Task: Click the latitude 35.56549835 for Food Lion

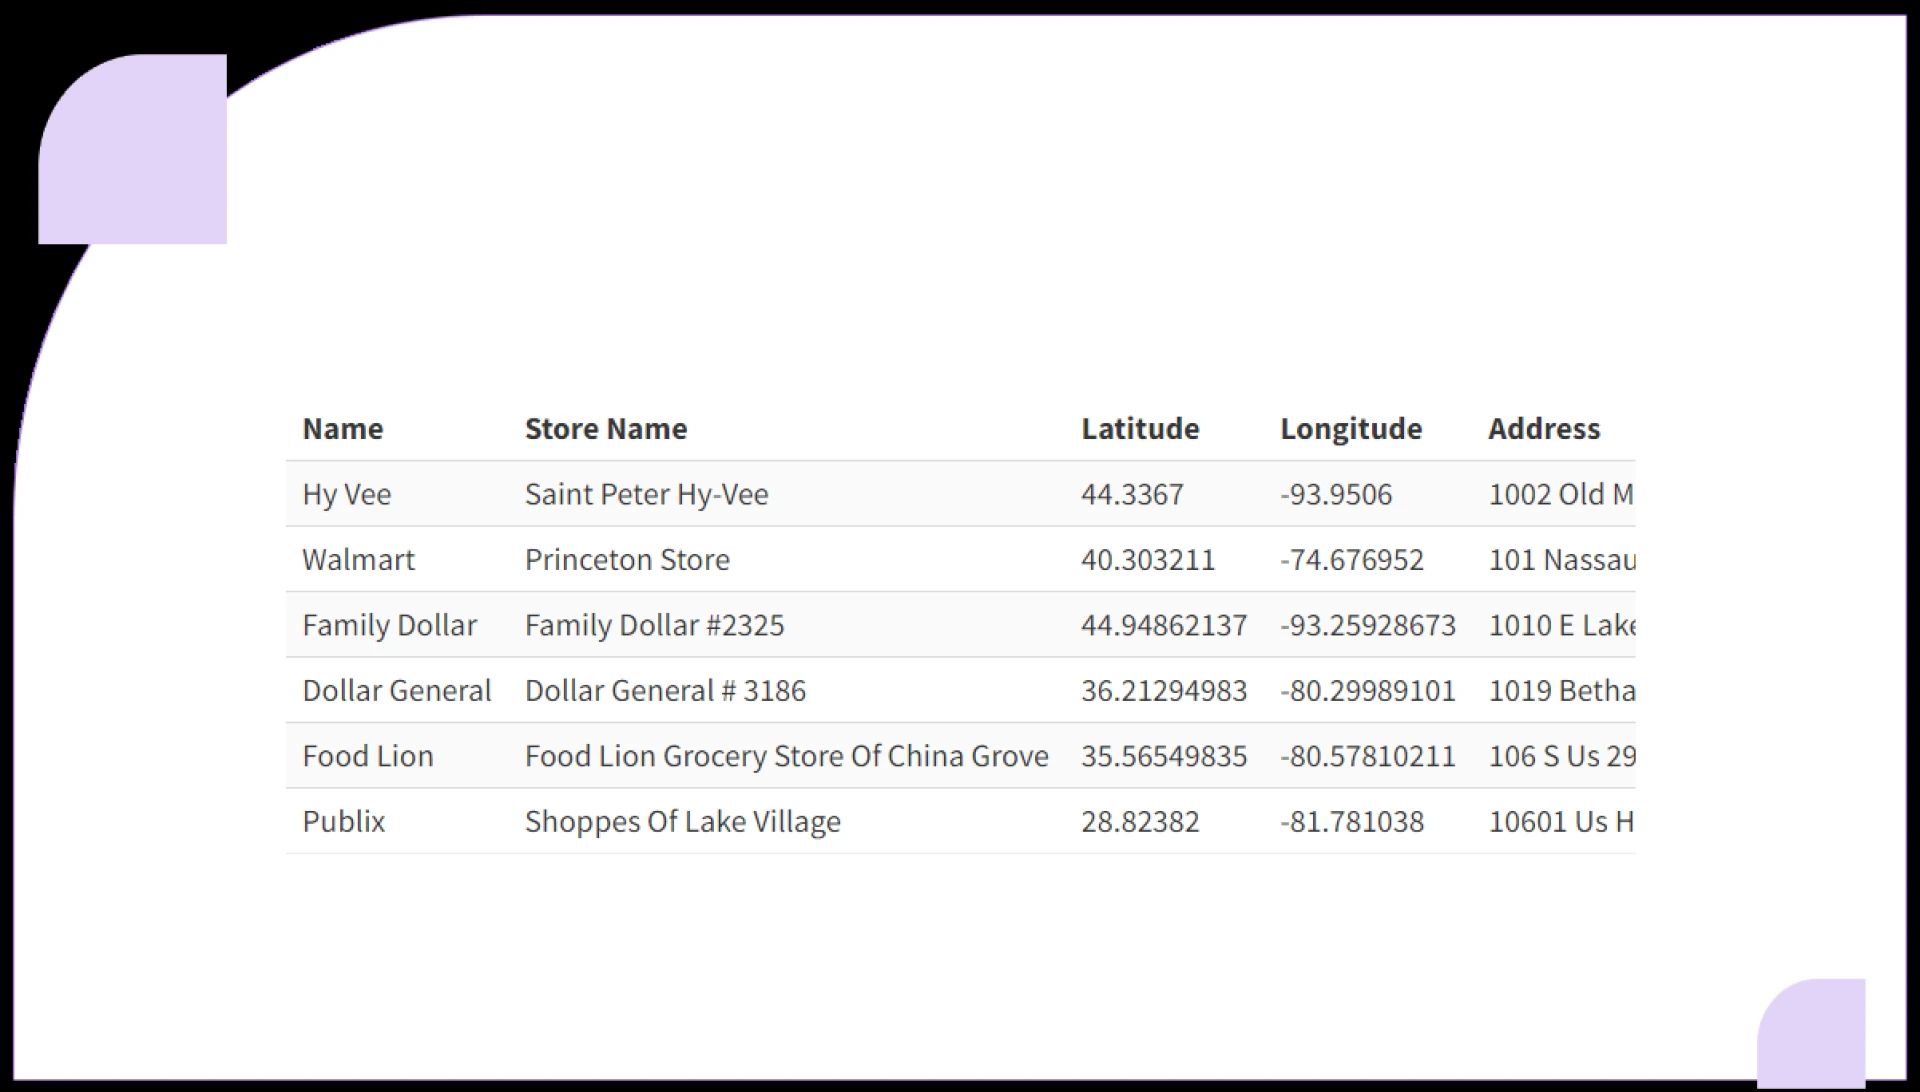Action: [1164, 756]
